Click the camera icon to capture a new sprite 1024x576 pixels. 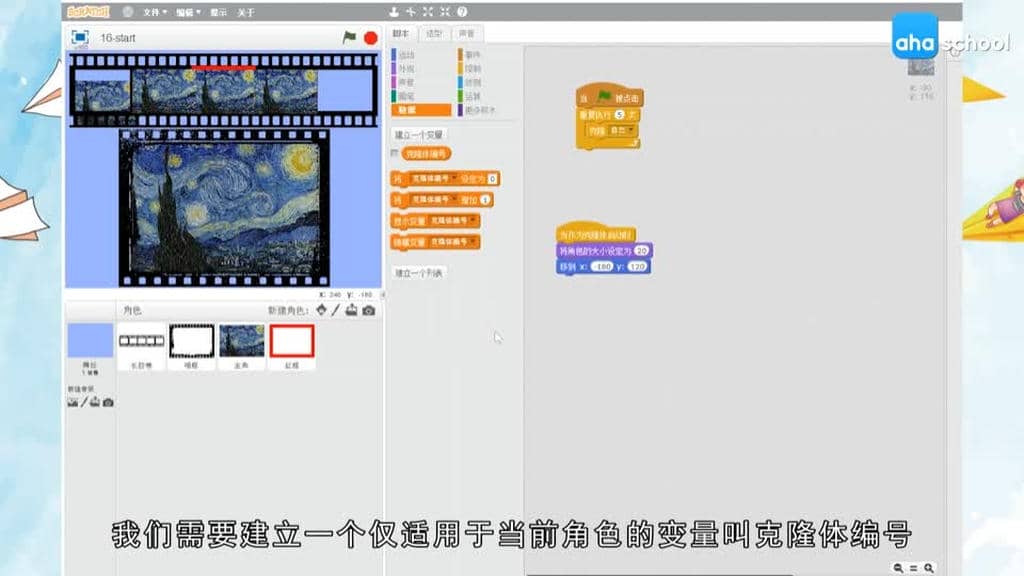coord(369,310)
